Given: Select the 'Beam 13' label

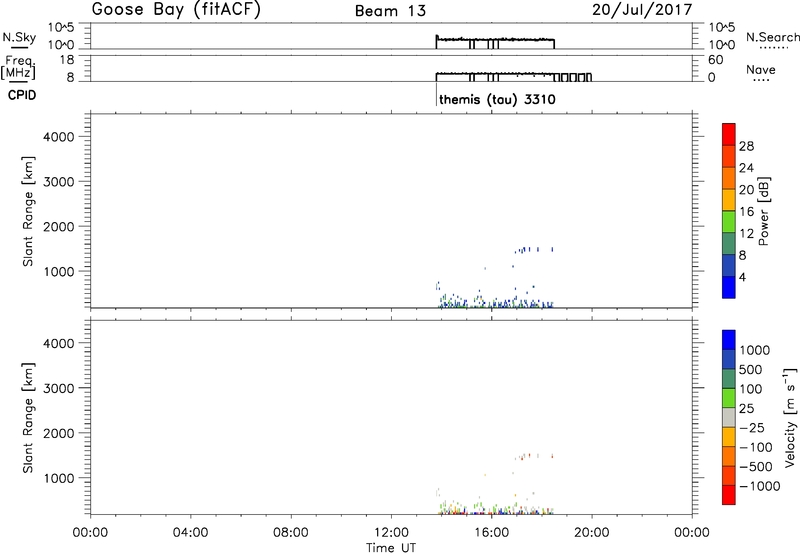Looking at the screenshot, I should pyautogui.click(x=390, y=11).
